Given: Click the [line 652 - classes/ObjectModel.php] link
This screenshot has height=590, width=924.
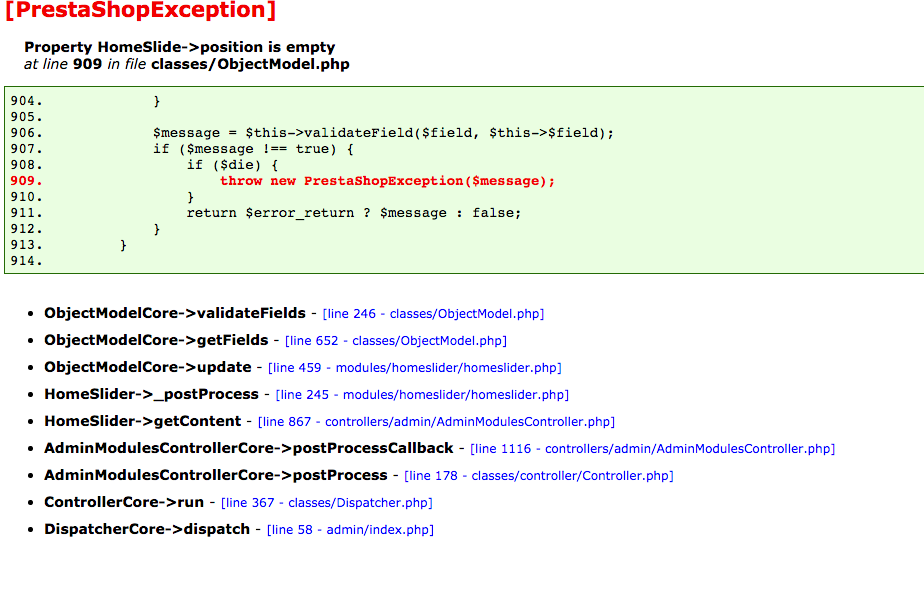Looking at the screenshot, I should (396, 341).
